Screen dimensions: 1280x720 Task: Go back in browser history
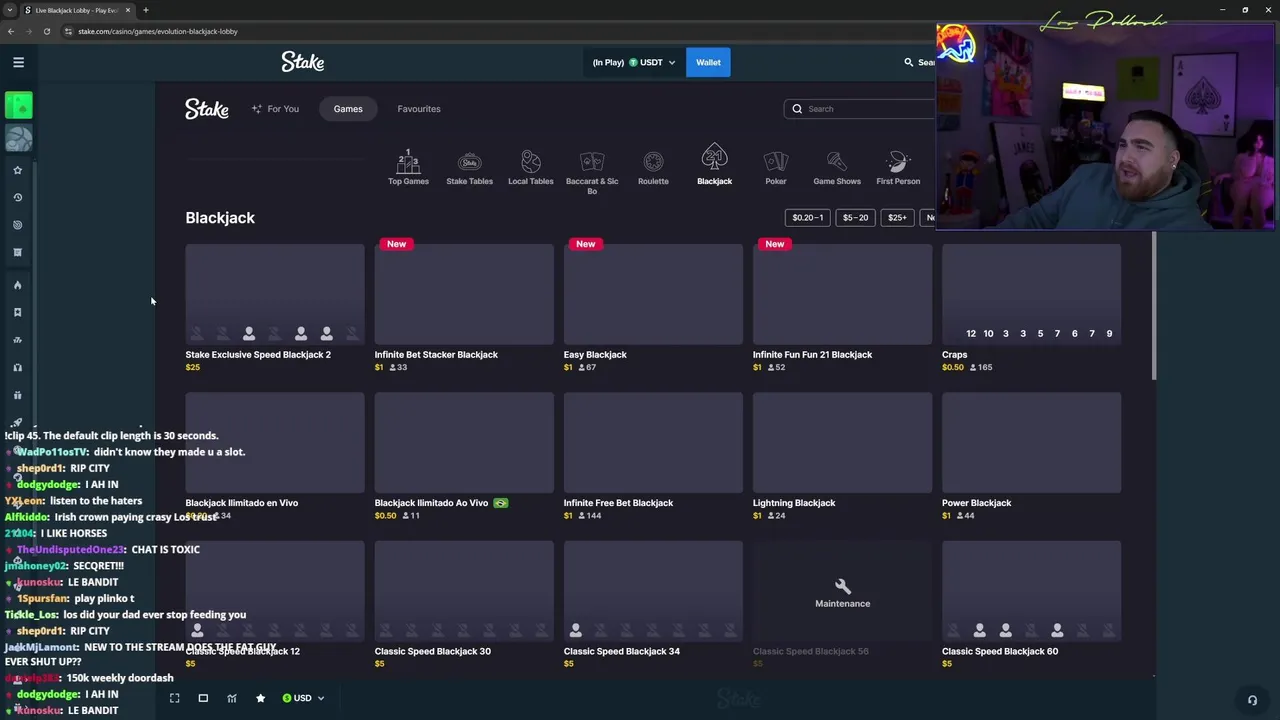click(10, 31)
